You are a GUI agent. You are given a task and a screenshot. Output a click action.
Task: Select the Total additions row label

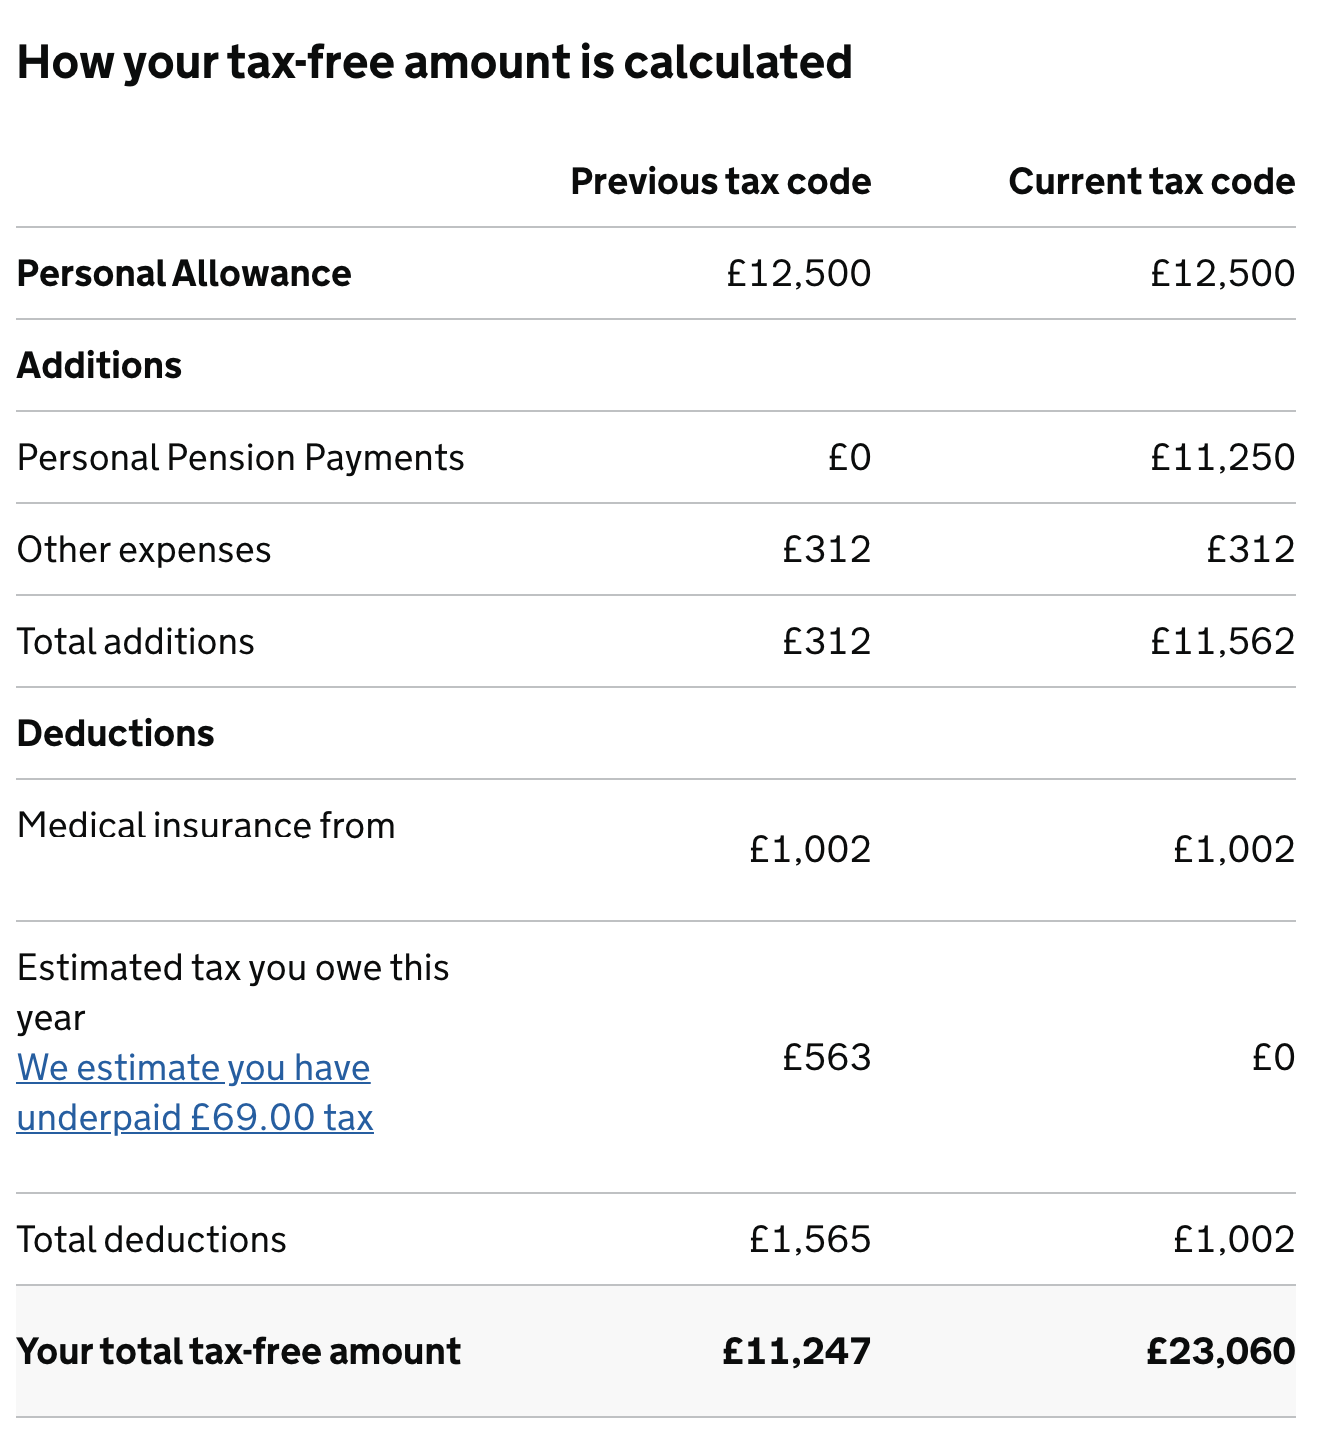pos(135,642)
